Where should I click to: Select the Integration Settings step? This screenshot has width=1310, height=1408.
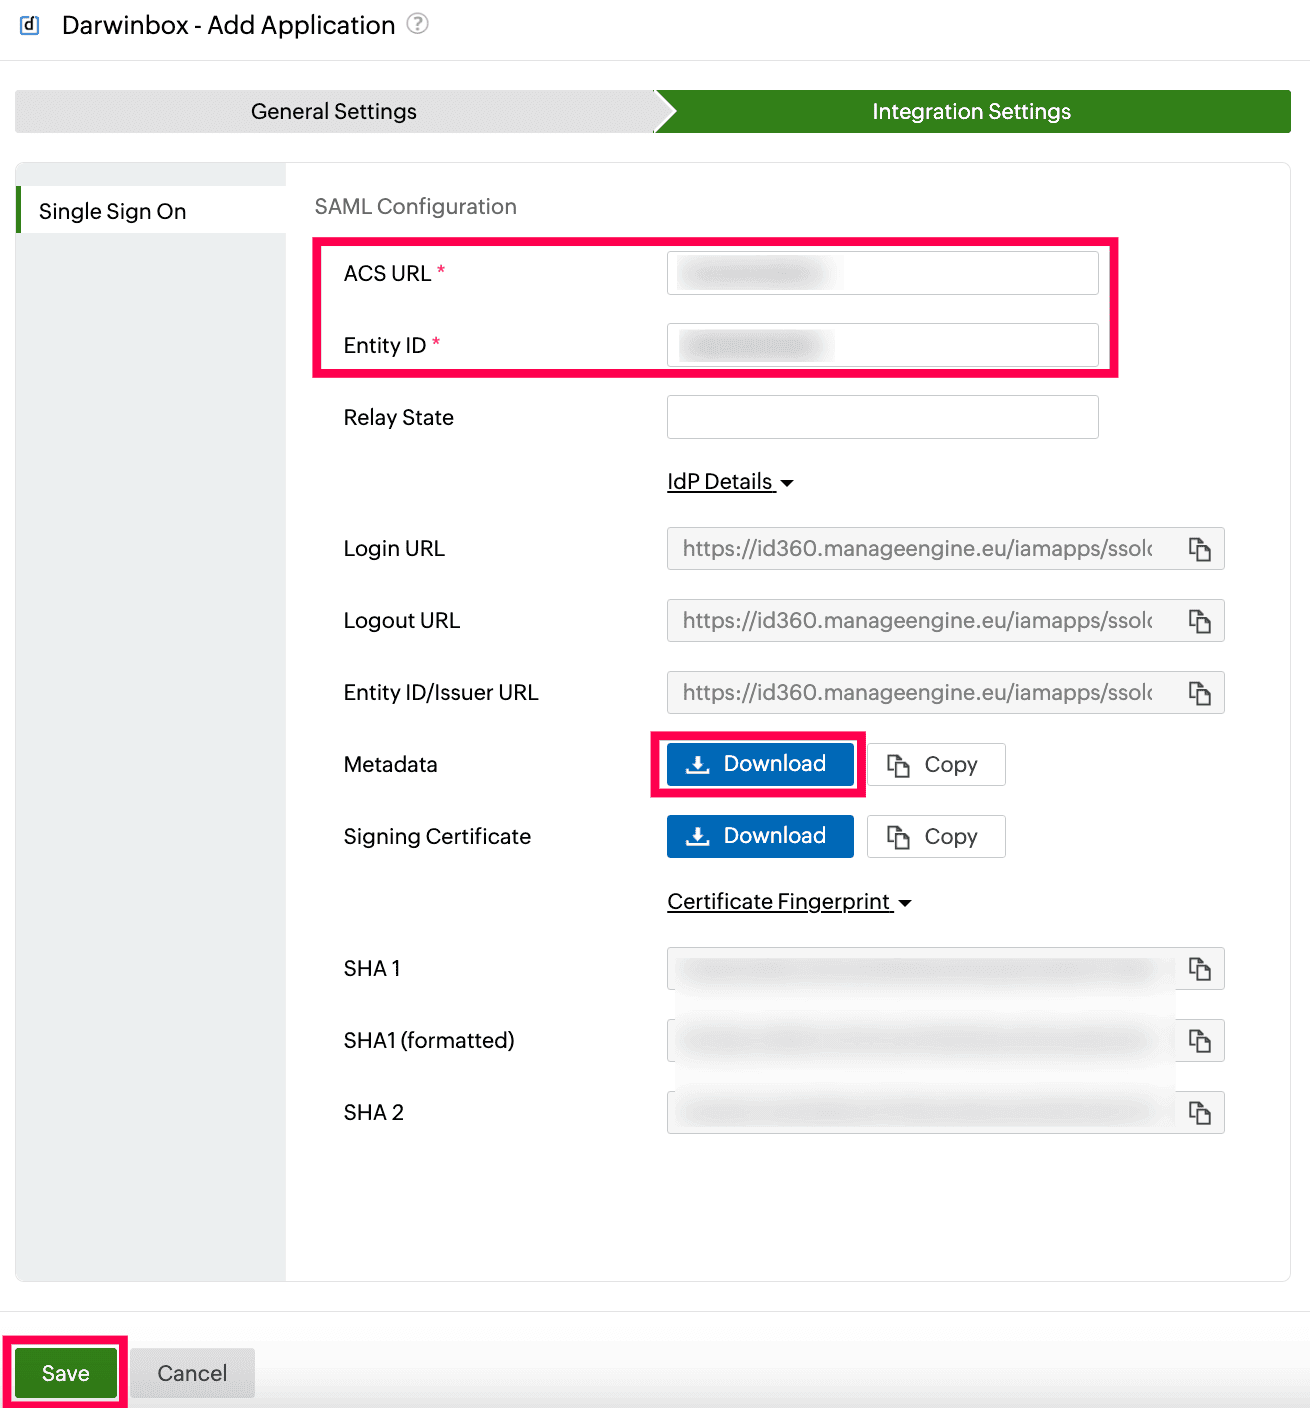tap(972, 111)
